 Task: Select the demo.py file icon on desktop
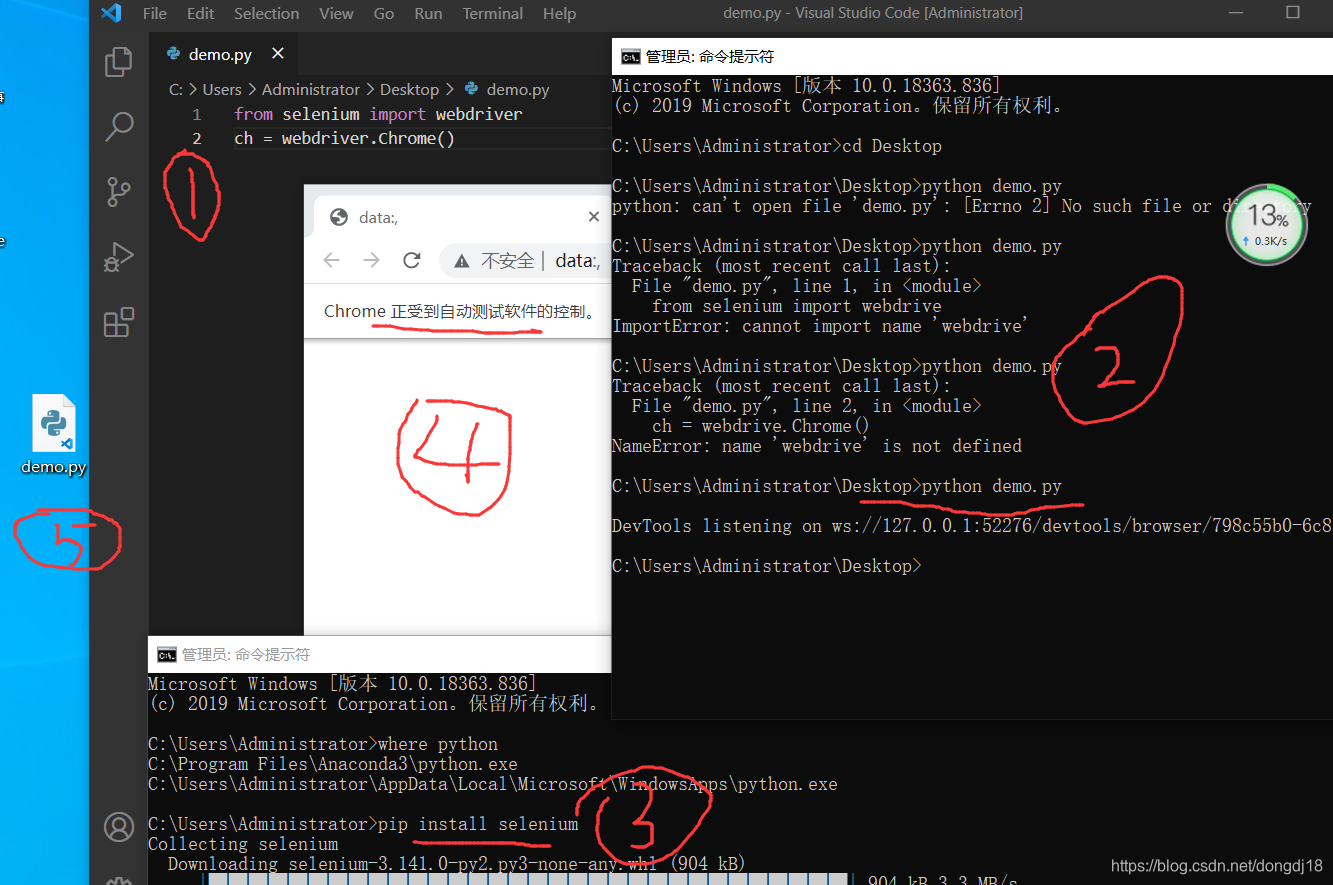tap(54, 434)
